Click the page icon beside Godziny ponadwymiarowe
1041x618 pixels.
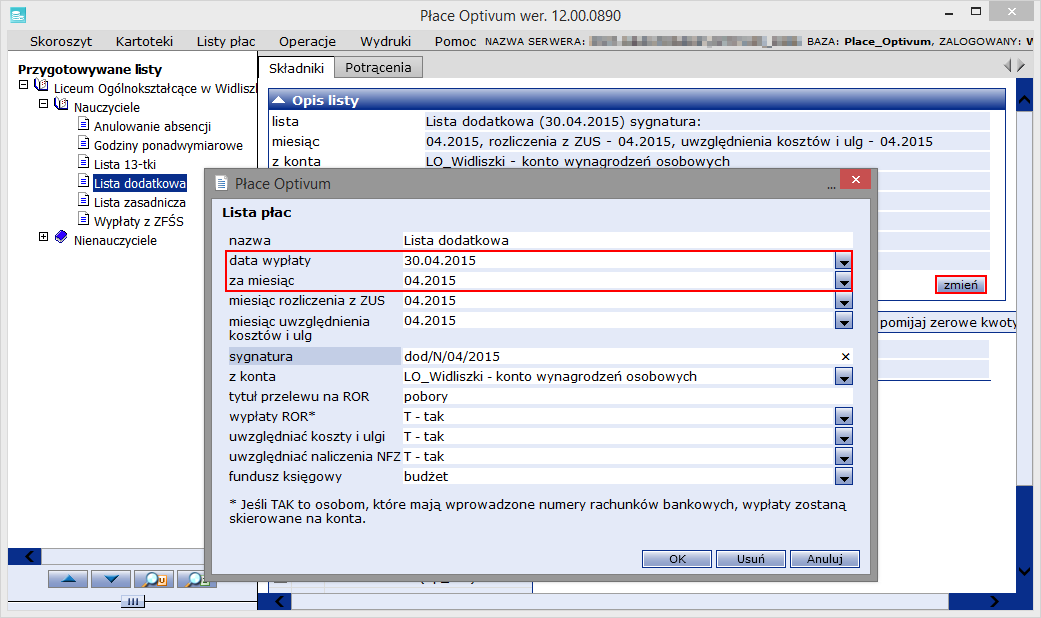click(84, 143)
